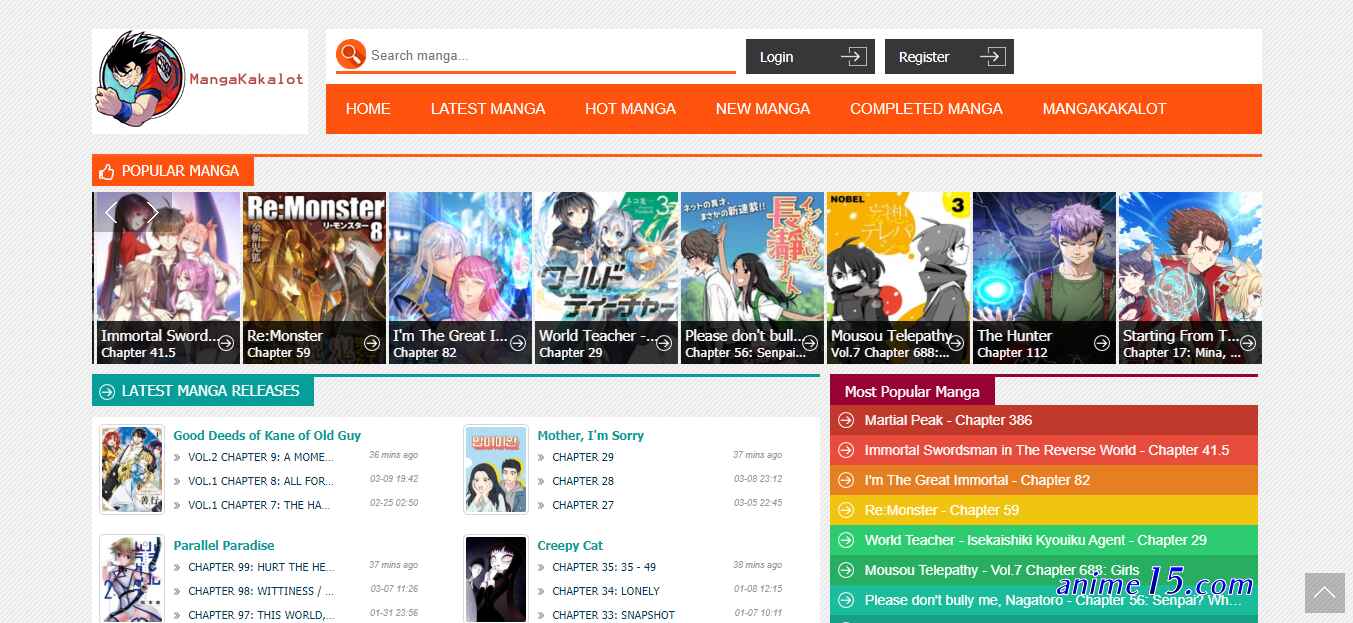Open Mother, I'm Sorry CHAPTER 29
This screenshot has width=1353, height=623.
[583, 457]
